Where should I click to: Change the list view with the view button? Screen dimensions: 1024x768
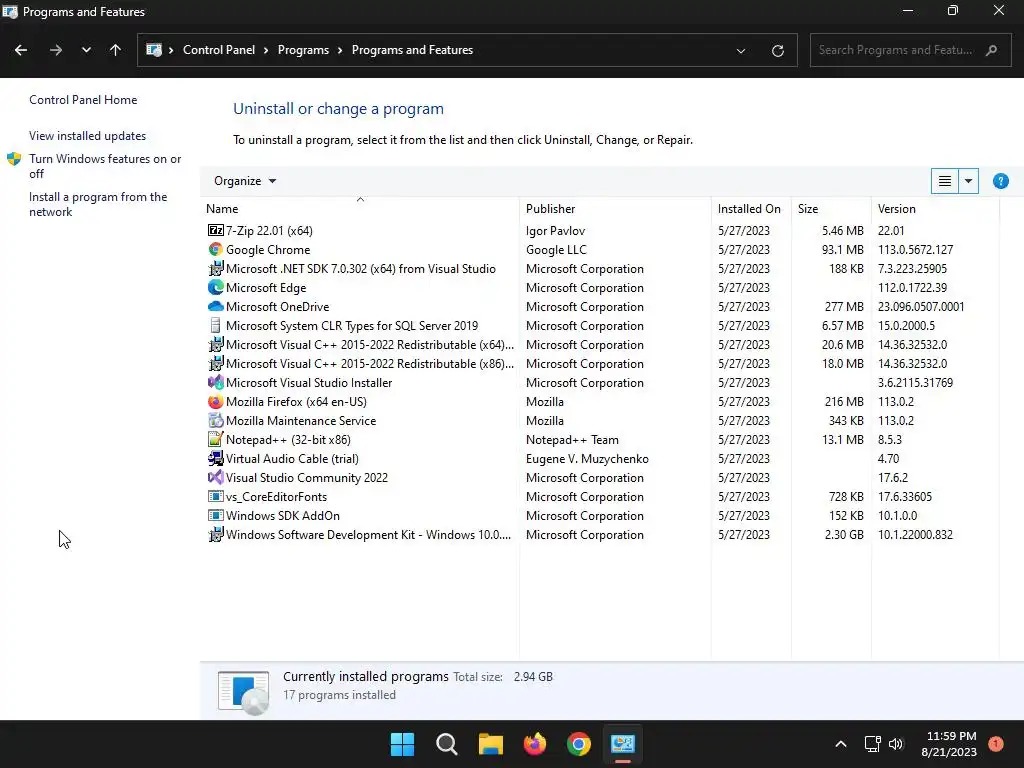tap(944, 181)
